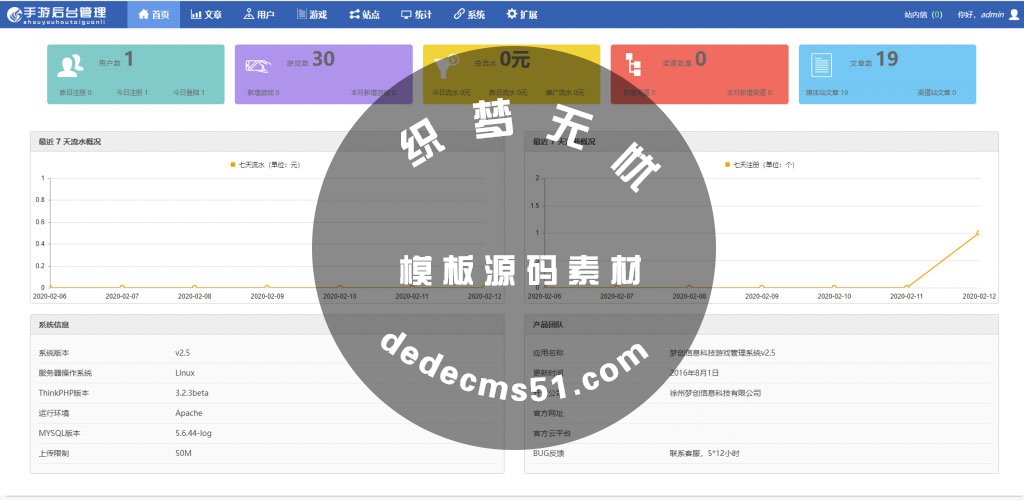Image resolution: width=1024 pixels, height=500 pixels.
Task: Click 昨日注册 0 in user card
Action: (75, 93)
